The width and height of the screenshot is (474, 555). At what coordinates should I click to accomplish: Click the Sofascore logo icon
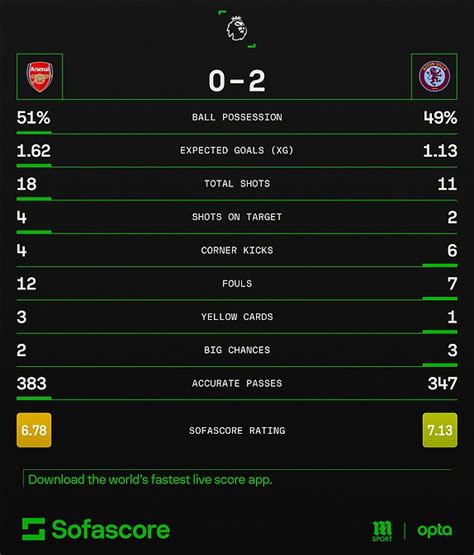click(x=33, y=529)
